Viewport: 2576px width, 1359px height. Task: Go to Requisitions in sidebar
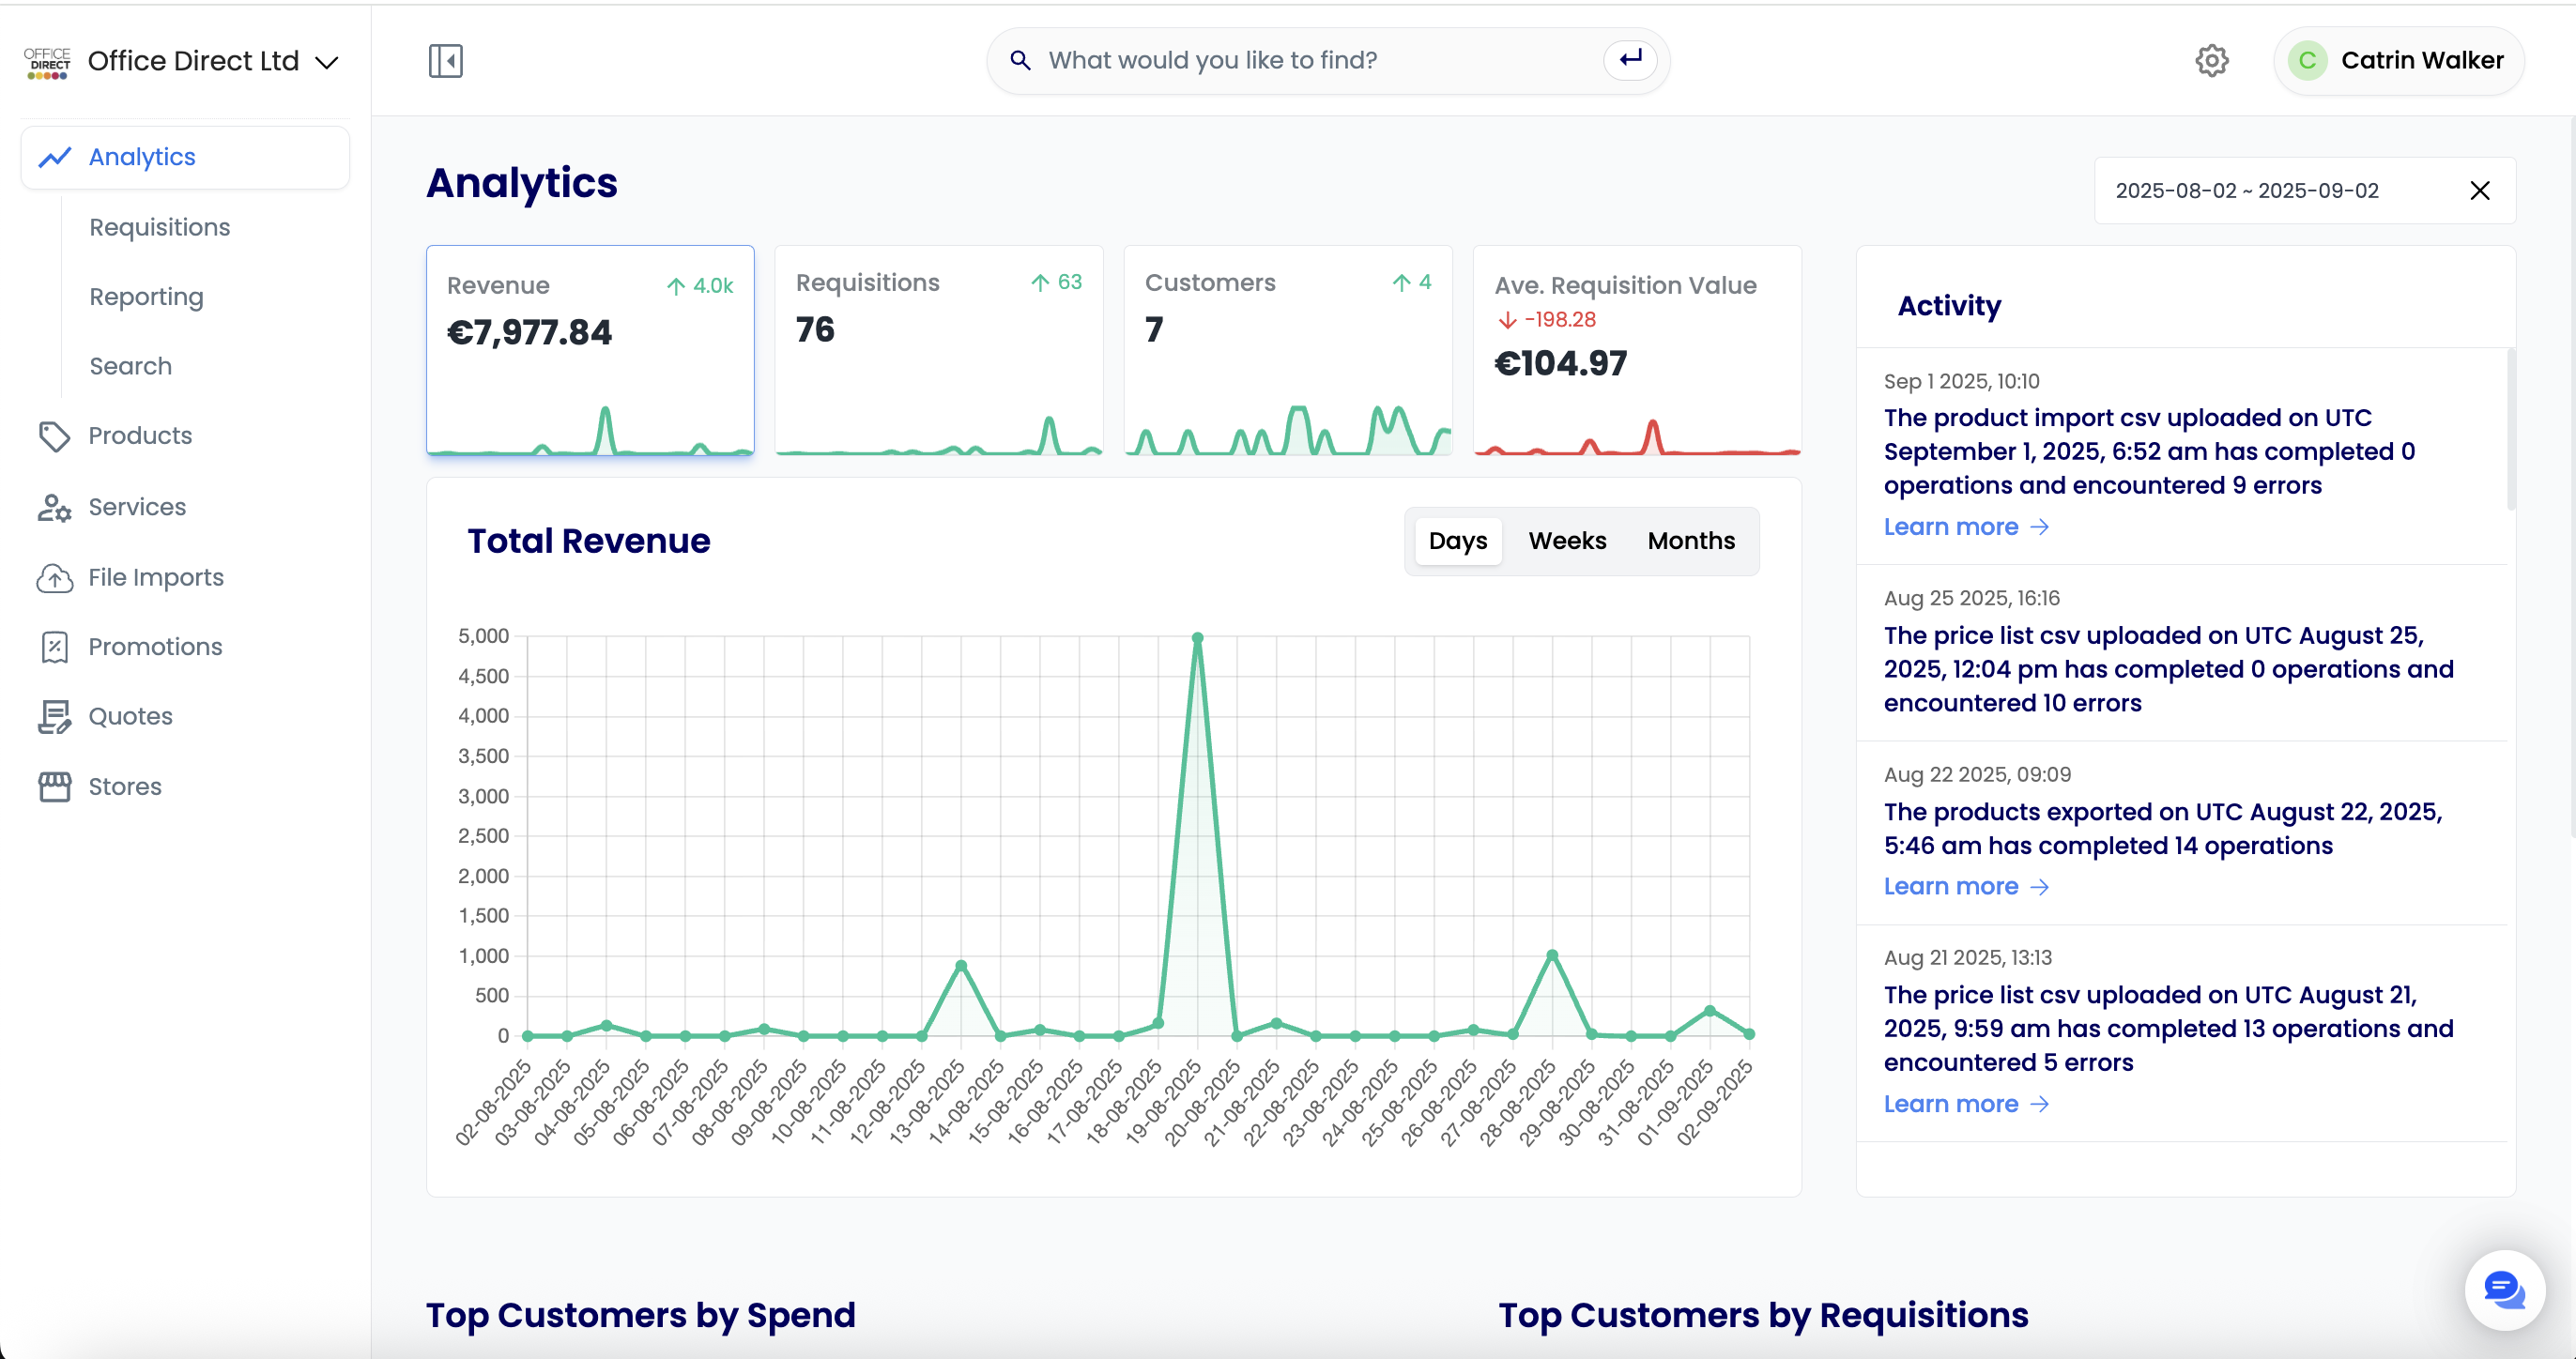(x=159, y=227)
